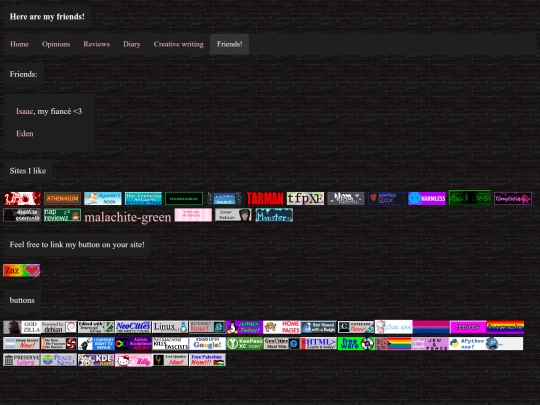
Task: Click the Aquarion's Nook badge
Action: tap(103, 199)
